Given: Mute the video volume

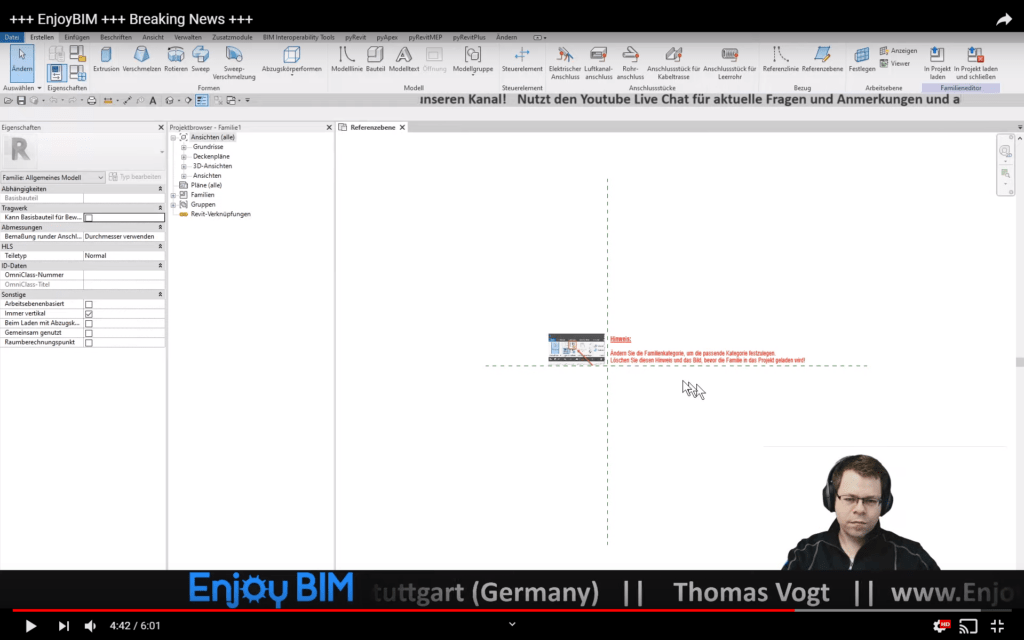Looking at the screenshot, I should pos(90,626).
